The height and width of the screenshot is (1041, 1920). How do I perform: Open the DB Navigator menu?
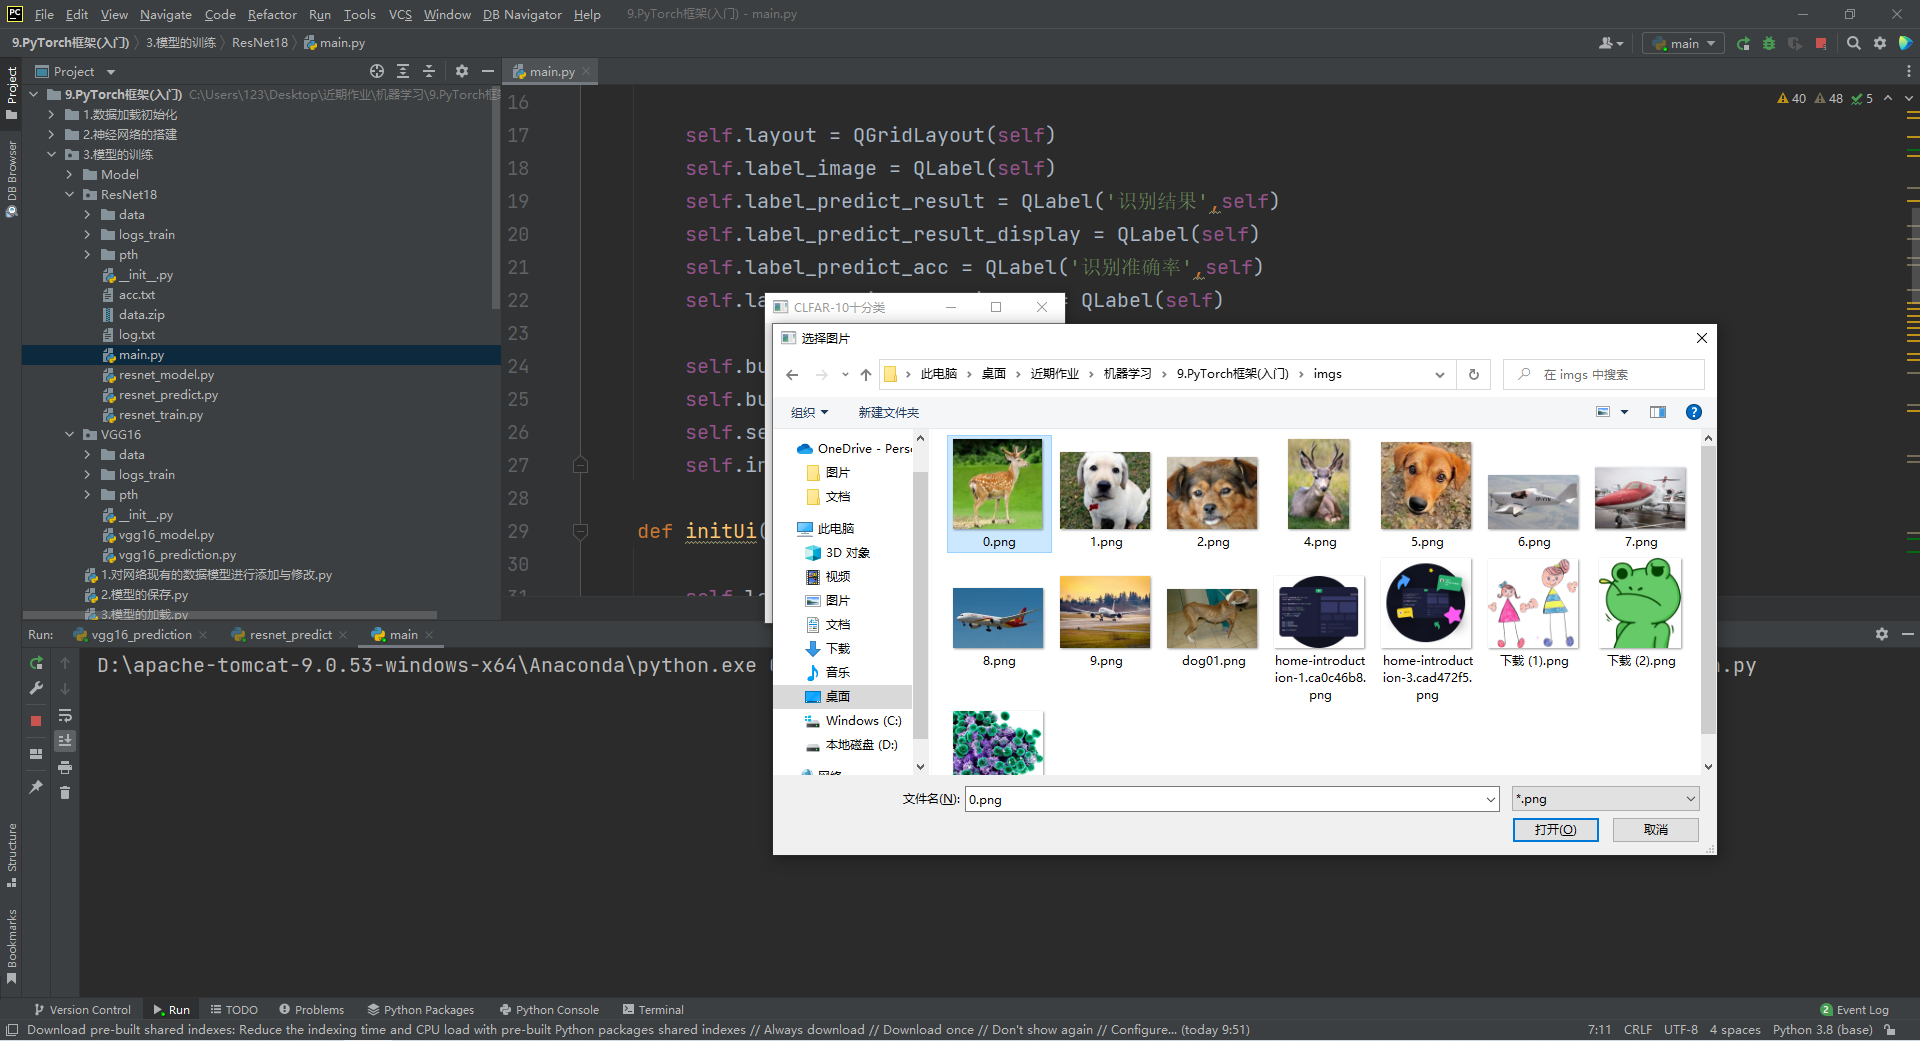point(522,14)
